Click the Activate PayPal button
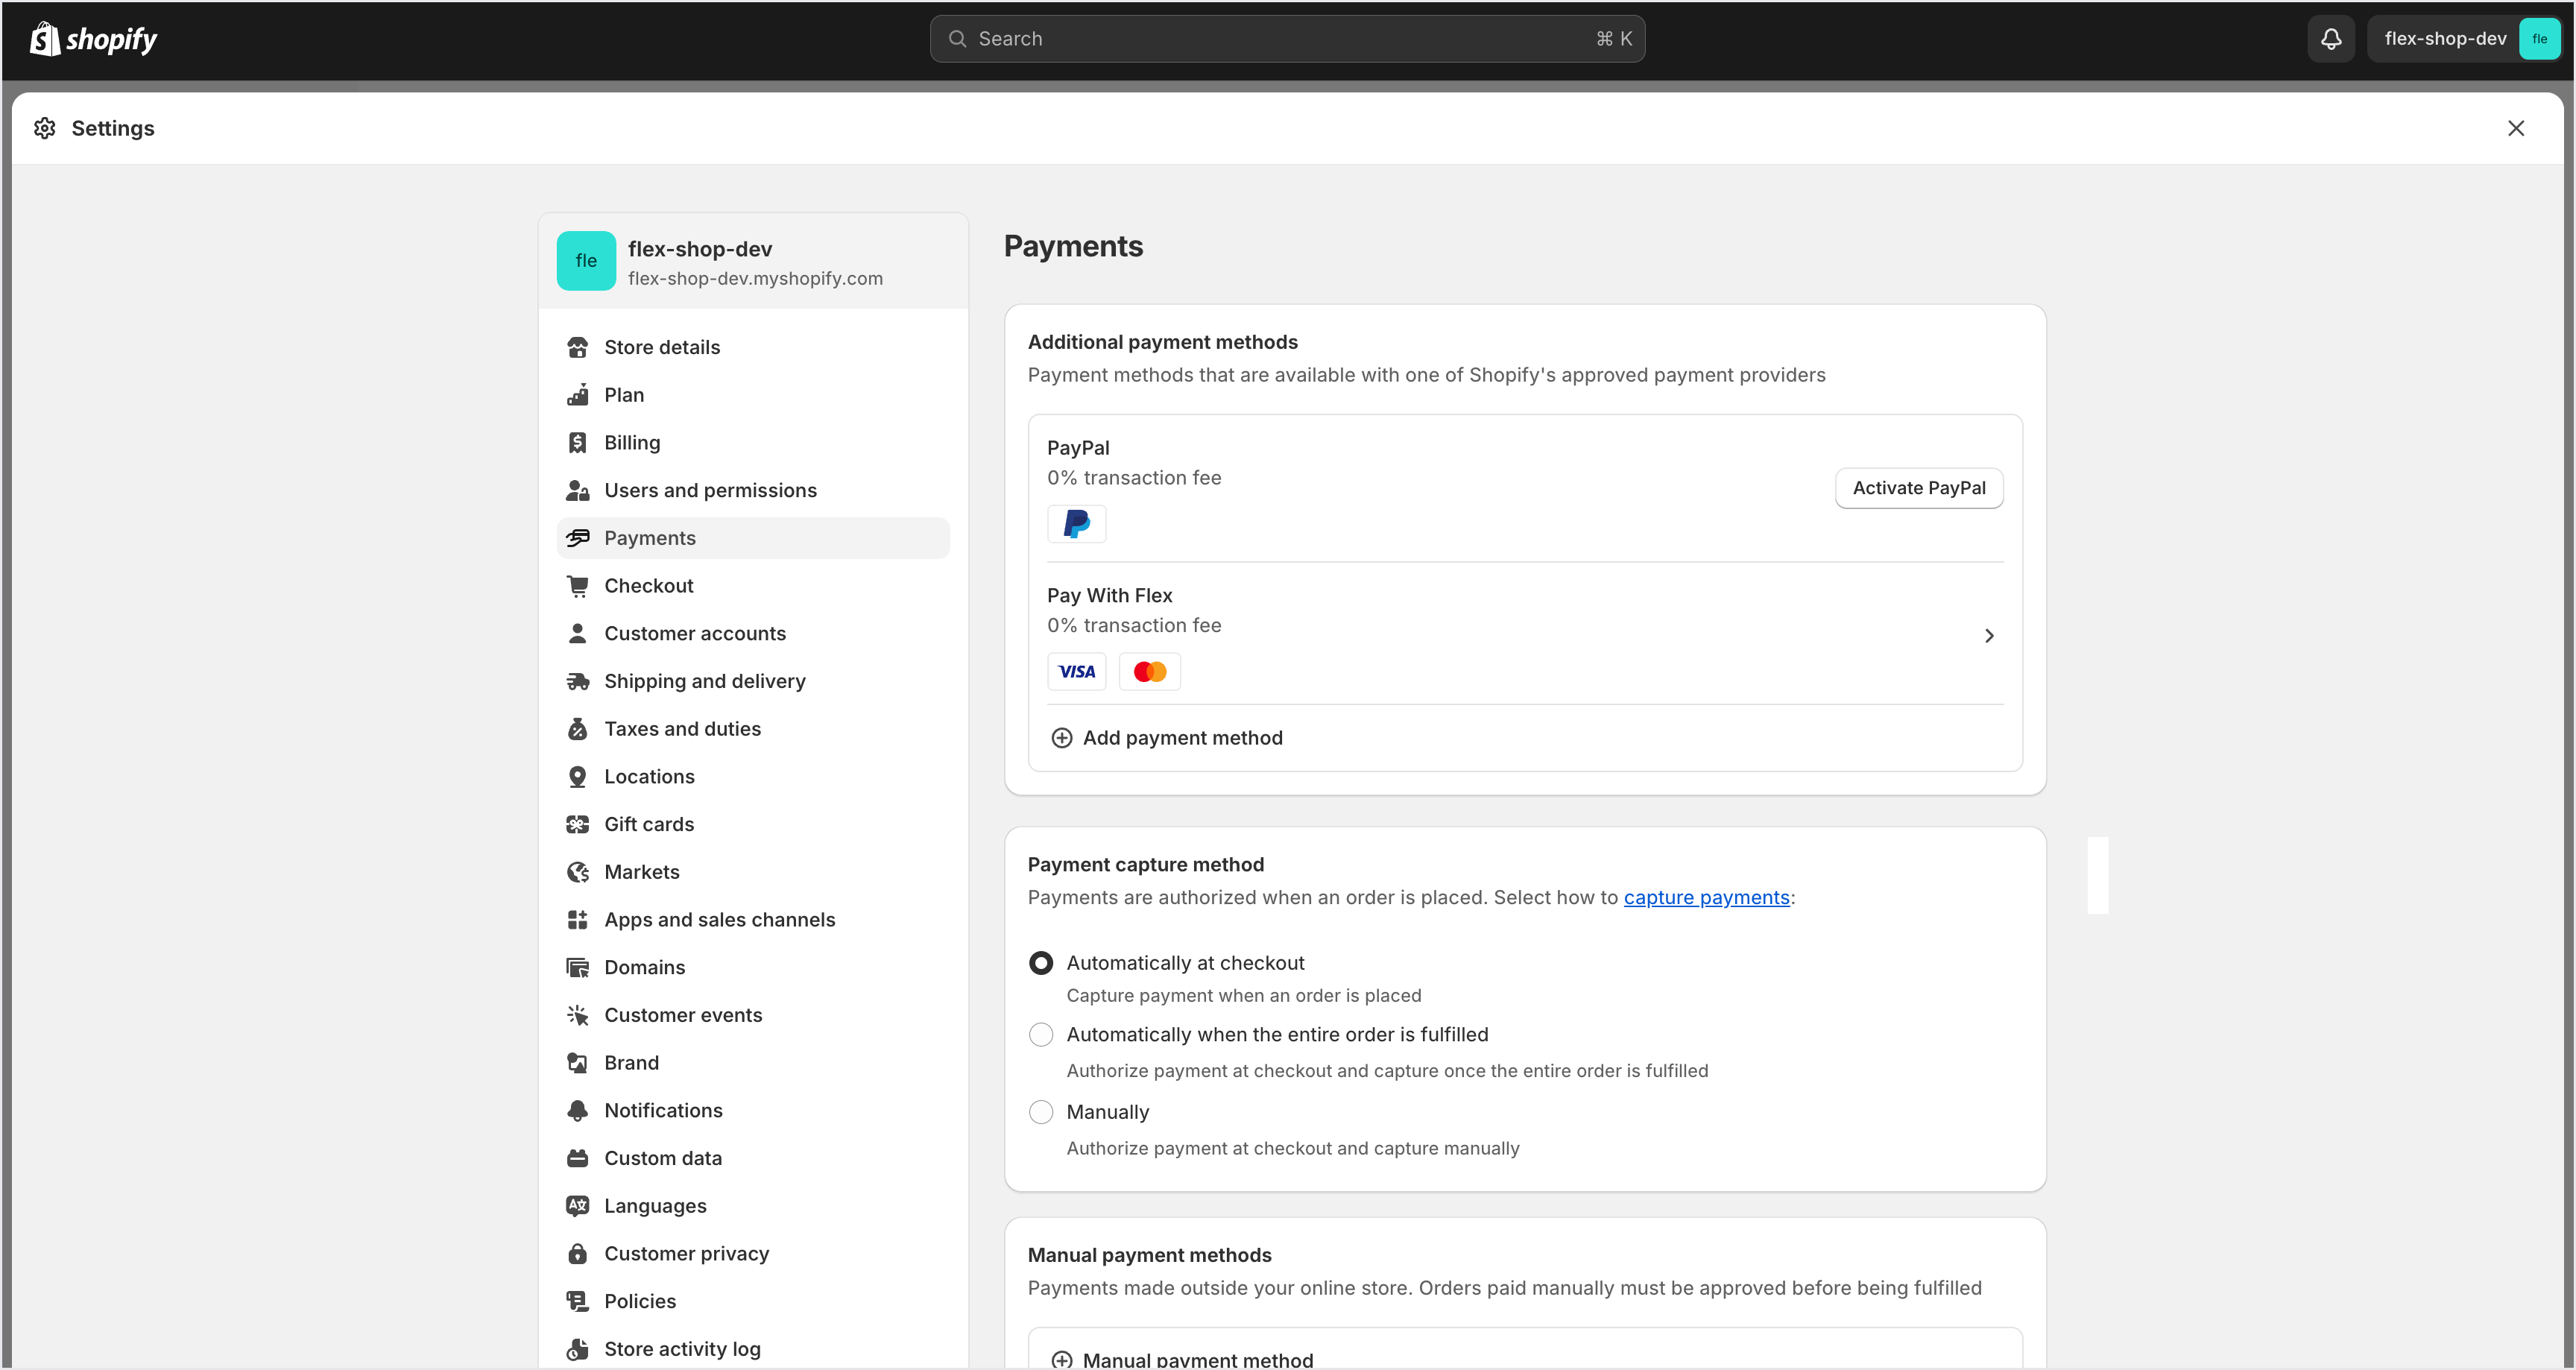 coord(1918,488)
